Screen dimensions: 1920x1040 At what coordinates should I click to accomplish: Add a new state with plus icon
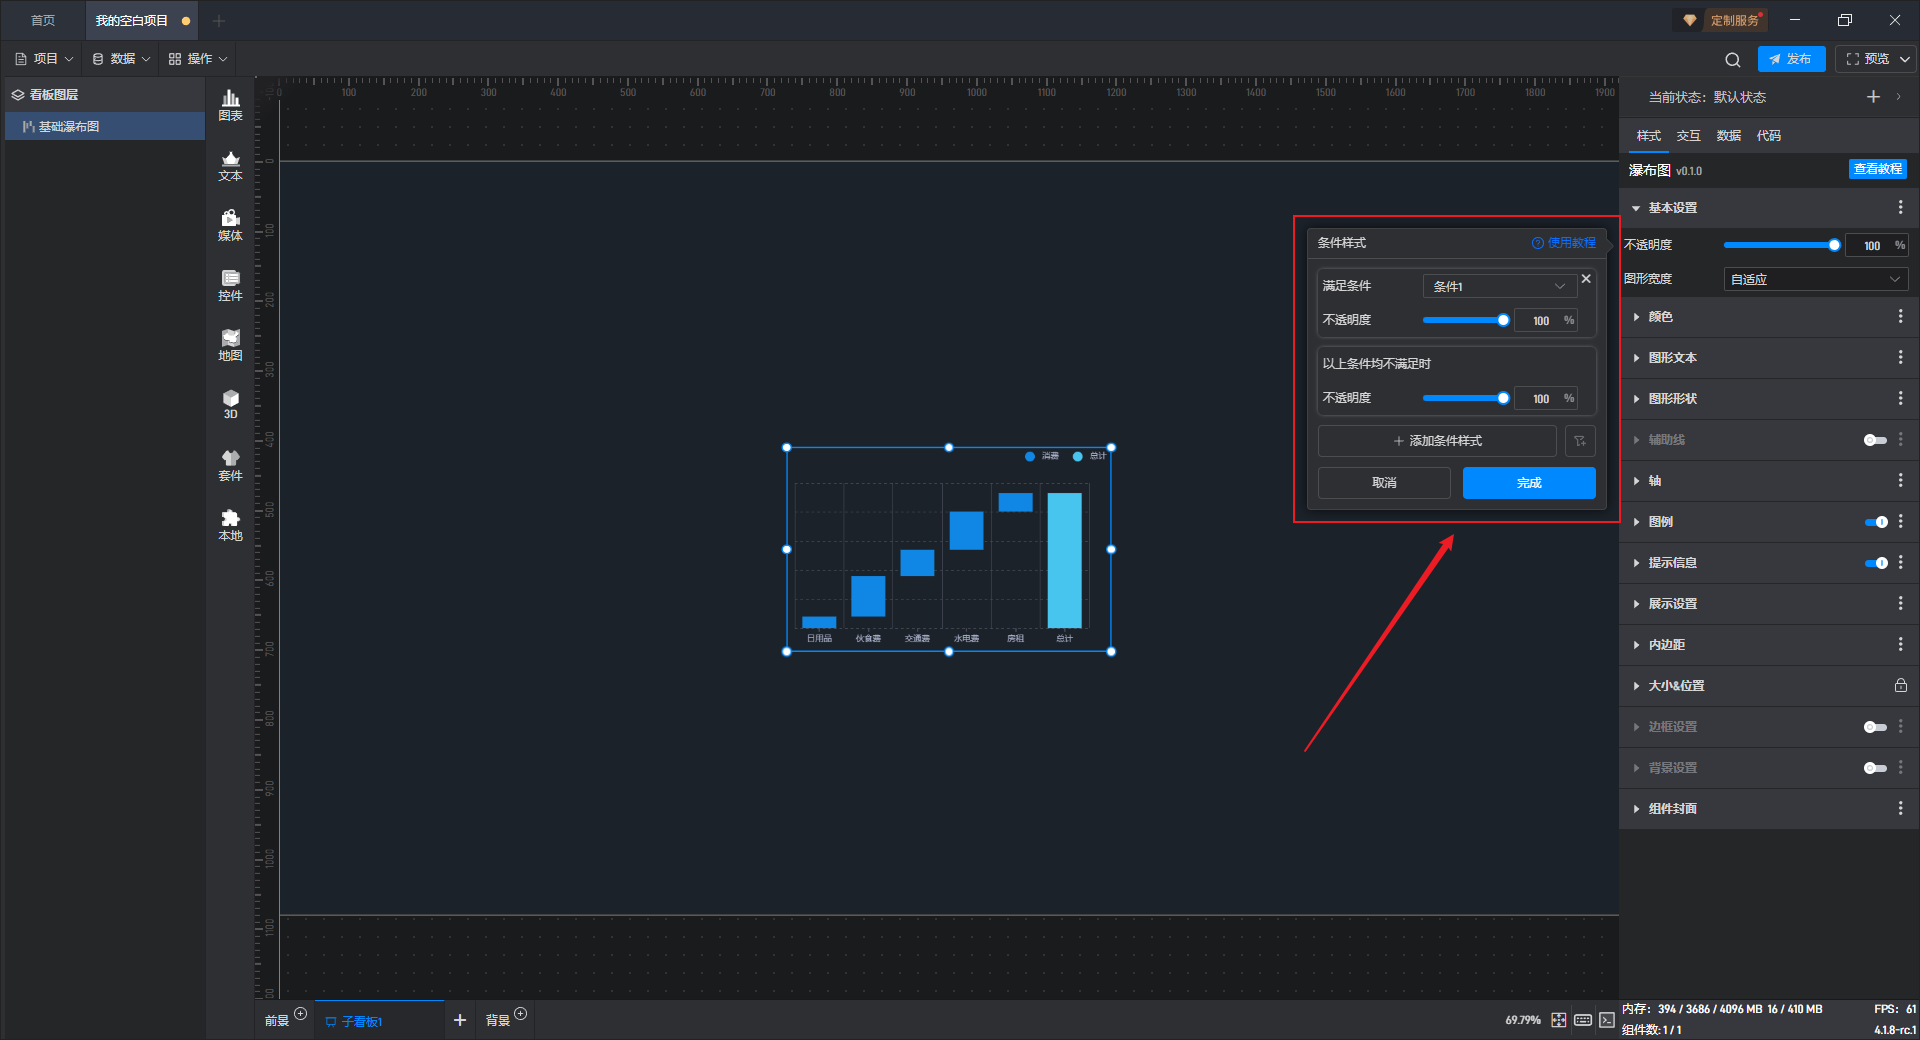tap(1873, 97)
